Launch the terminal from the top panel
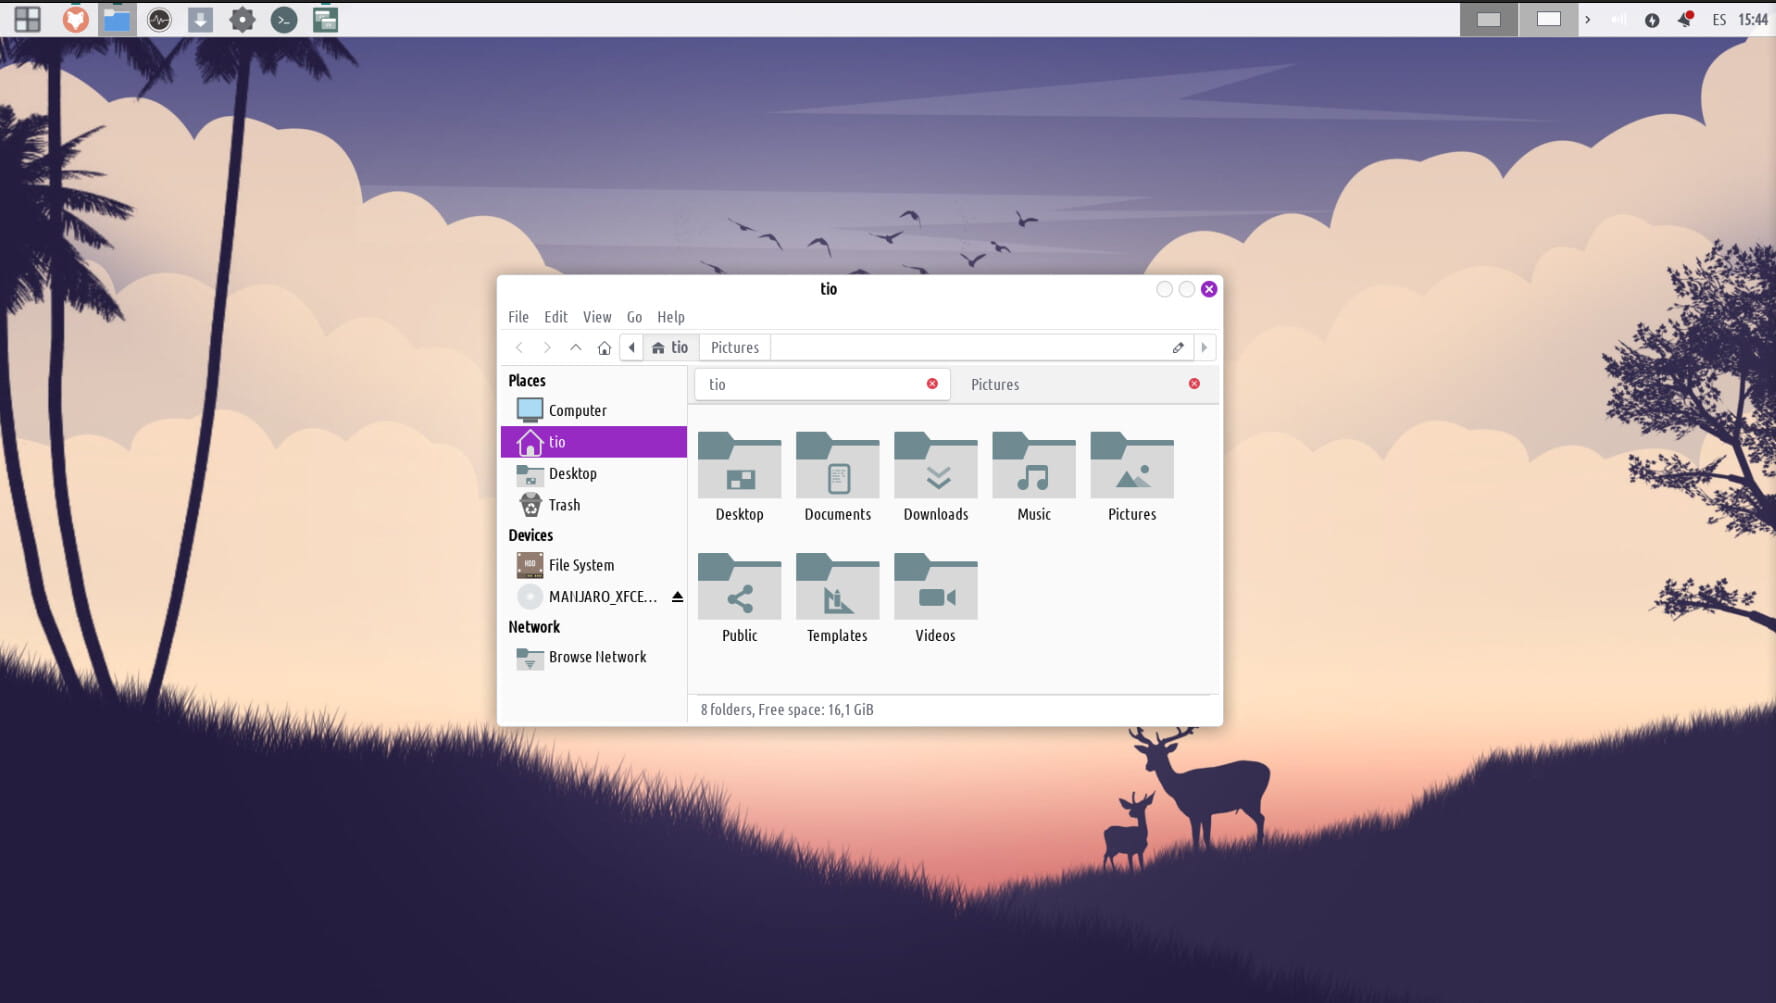The image size is (1776, 1003). (x=284, y=19)
